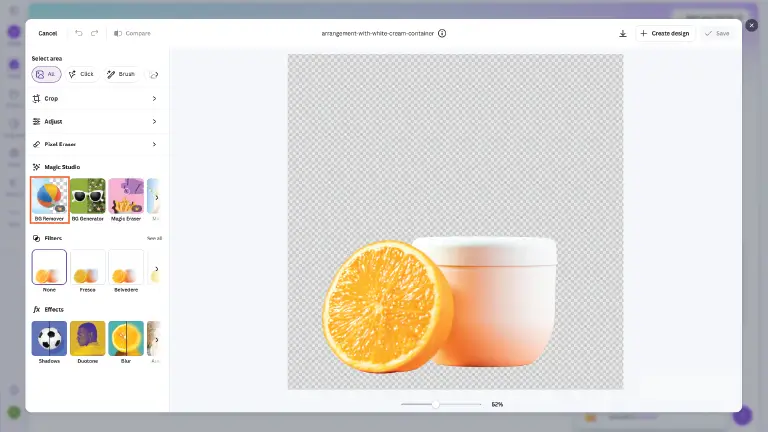Open the image info icon beside file name
The image size is (768, 432).
coord(442,33)
